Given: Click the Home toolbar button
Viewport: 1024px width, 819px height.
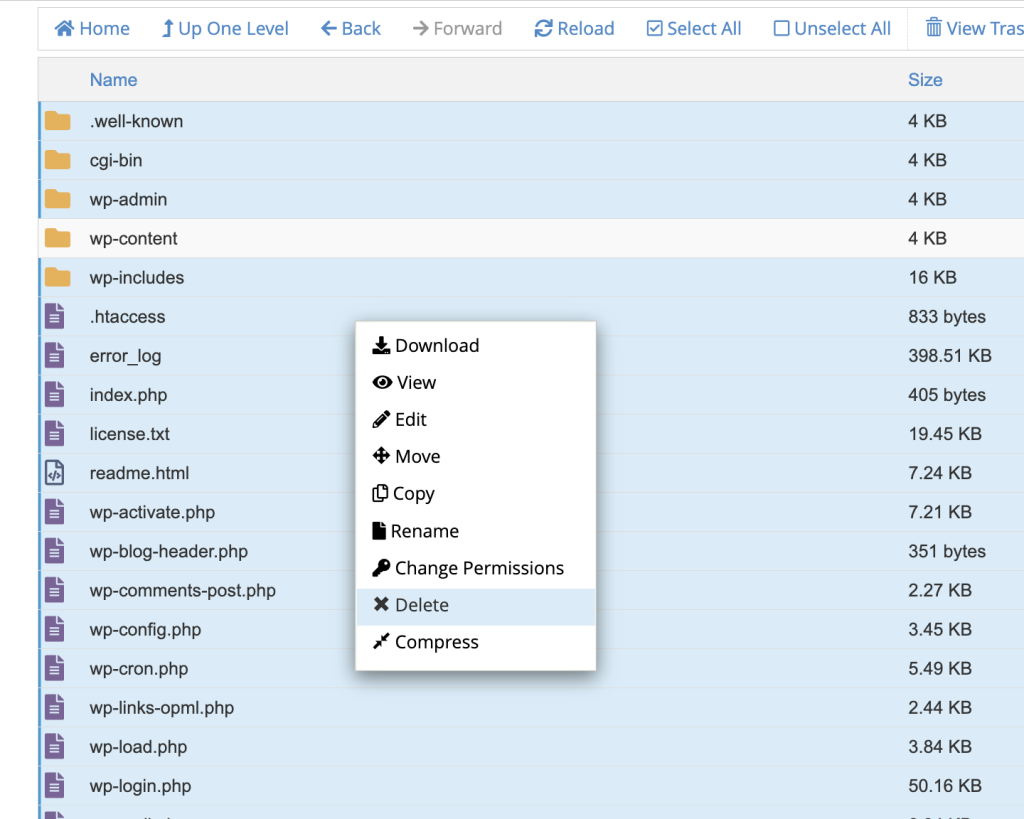Looking at the screenshot, I should click(x=92, y=29).
